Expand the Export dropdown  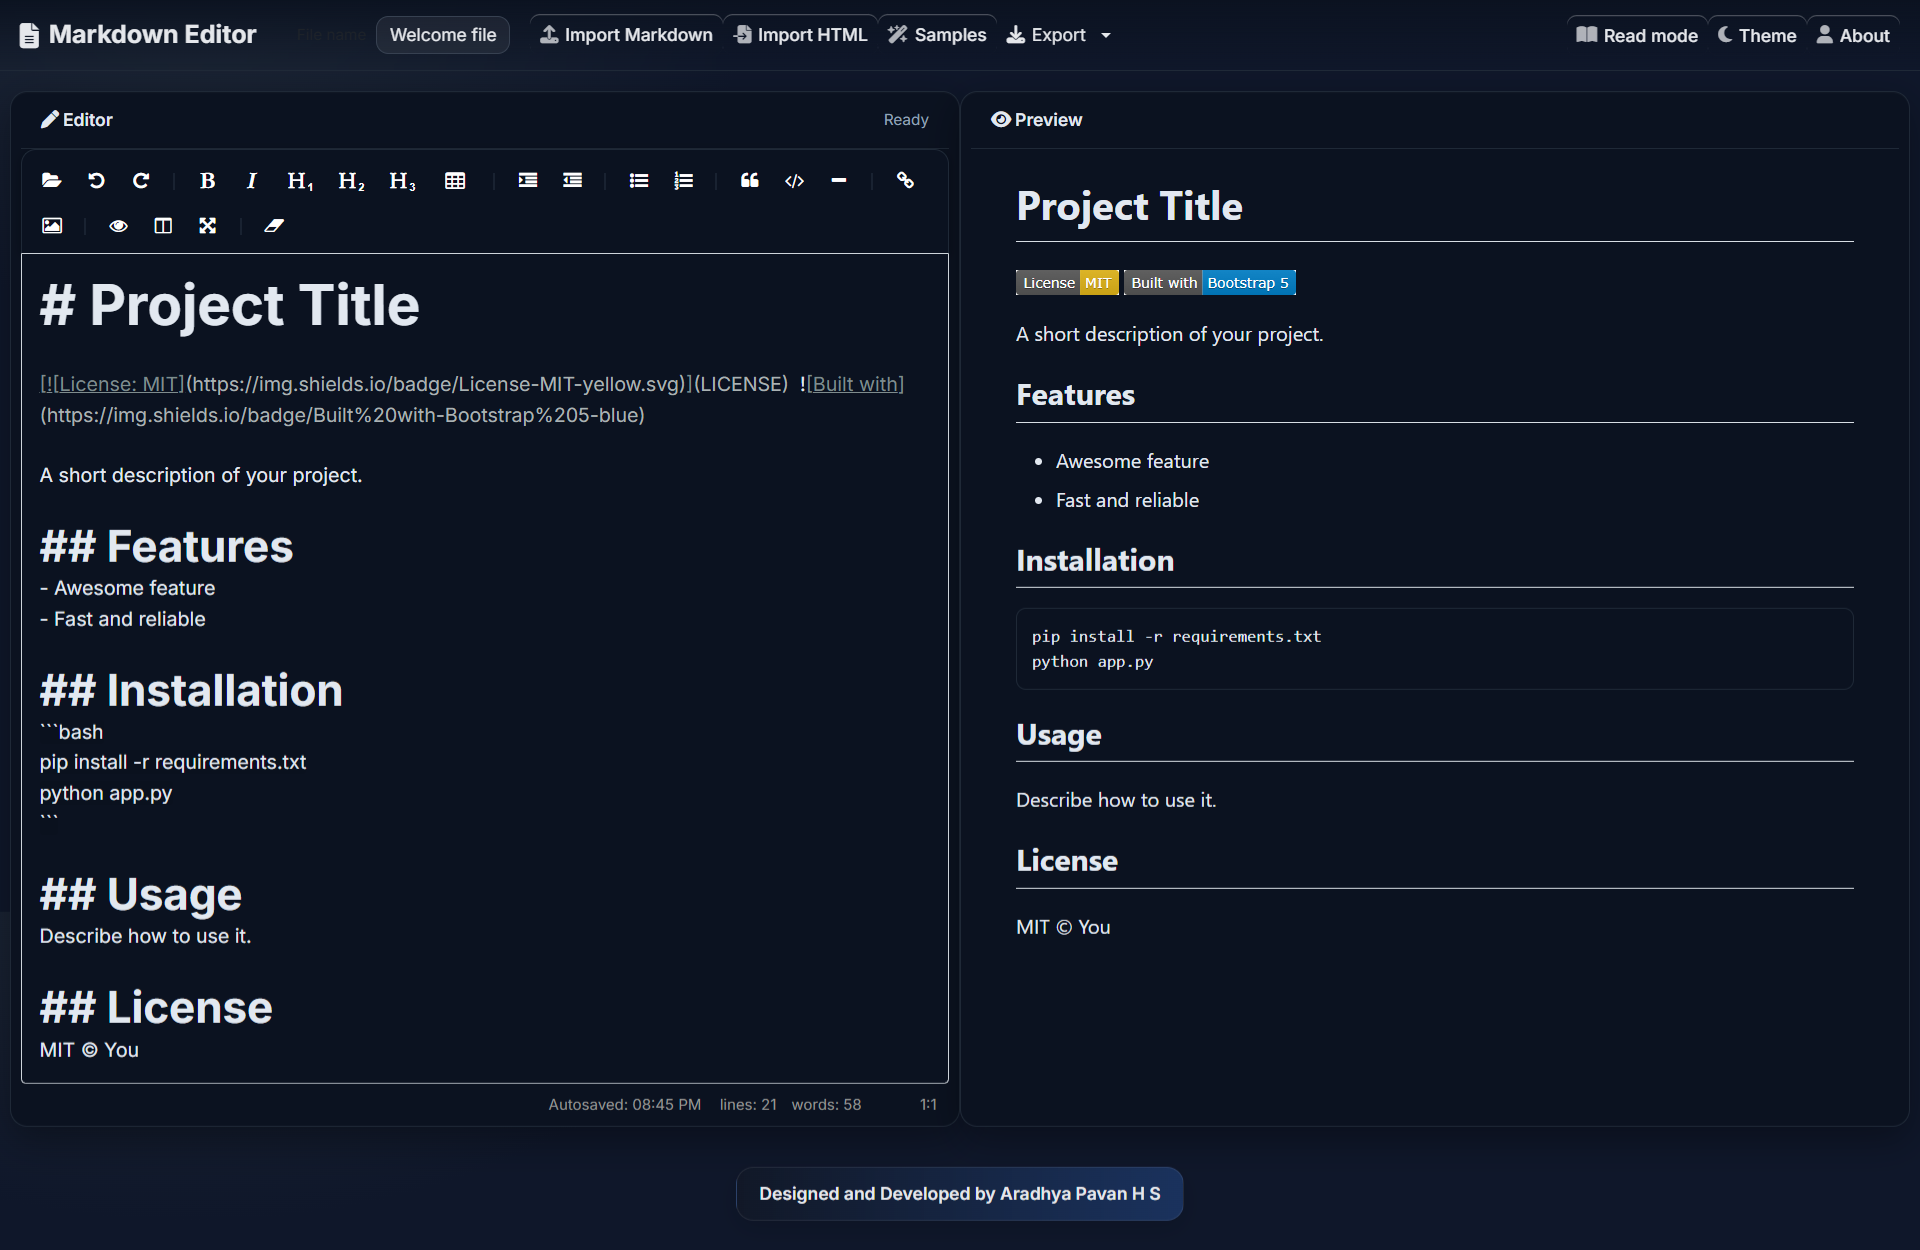tap(1059, 35)
